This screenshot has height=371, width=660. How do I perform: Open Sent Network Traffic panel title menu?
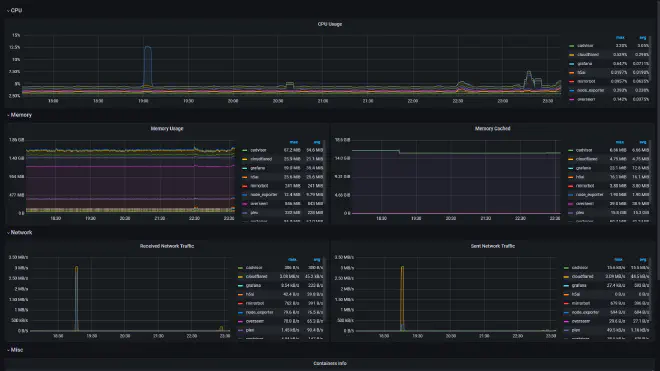(x=492, y=246)
